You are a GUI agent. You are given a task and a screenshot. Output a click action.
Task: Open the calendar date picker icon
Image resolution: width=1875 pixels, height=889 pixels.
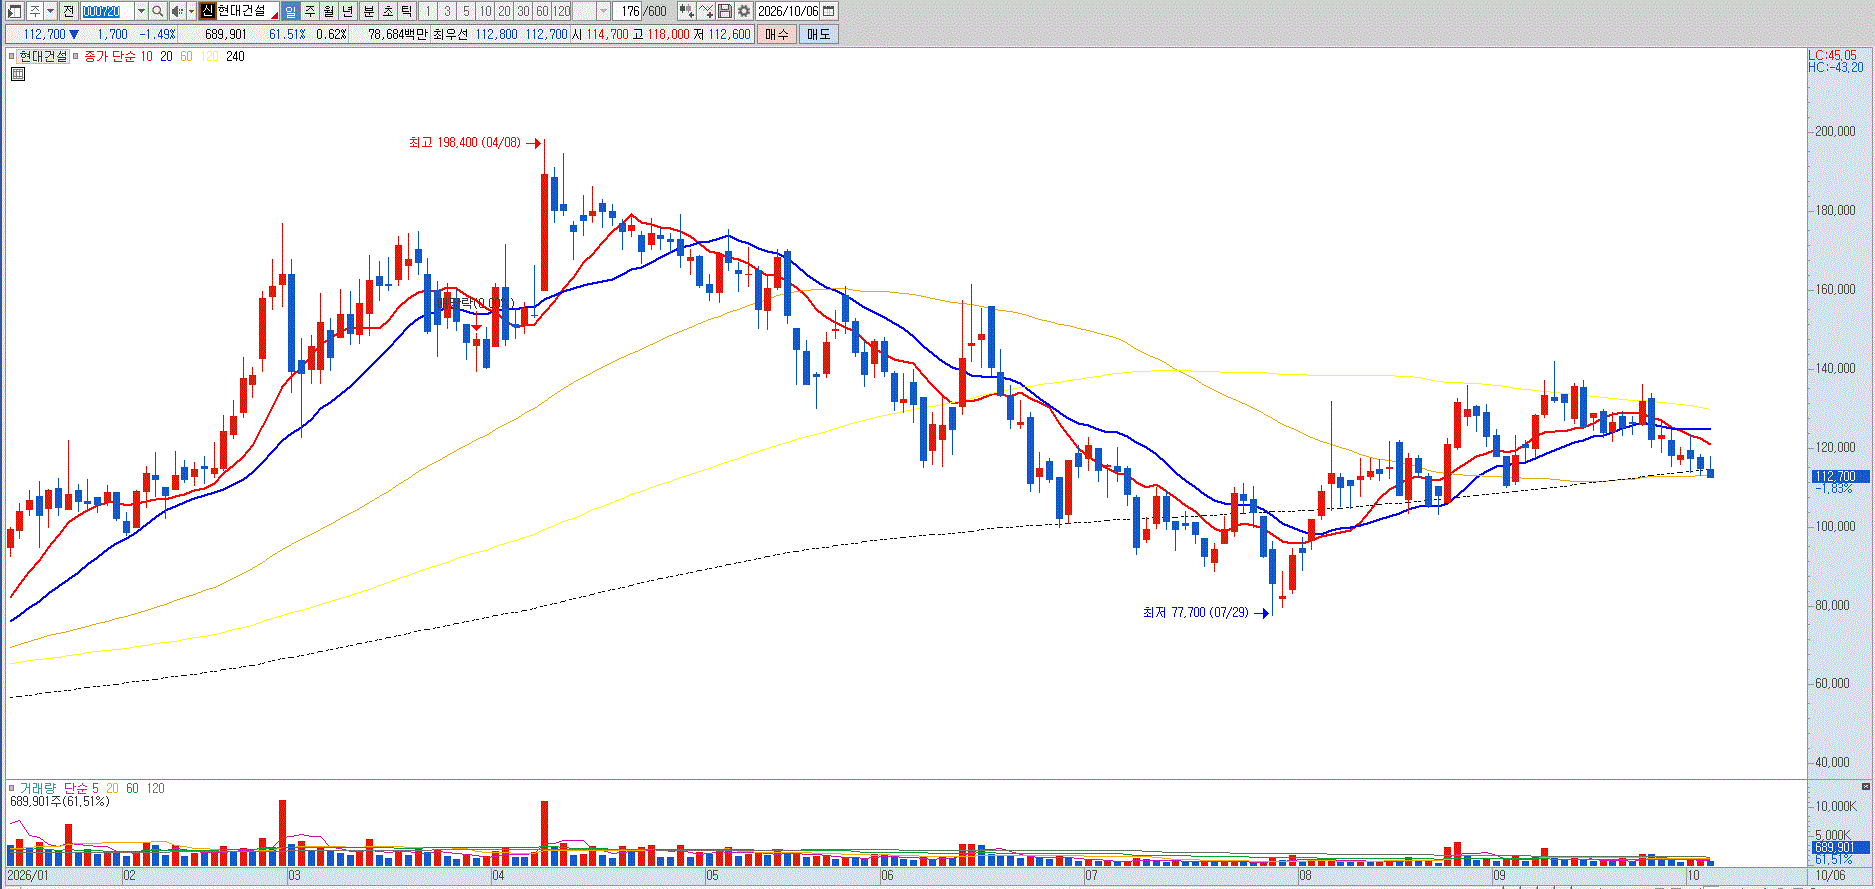[x=829, y=11]
